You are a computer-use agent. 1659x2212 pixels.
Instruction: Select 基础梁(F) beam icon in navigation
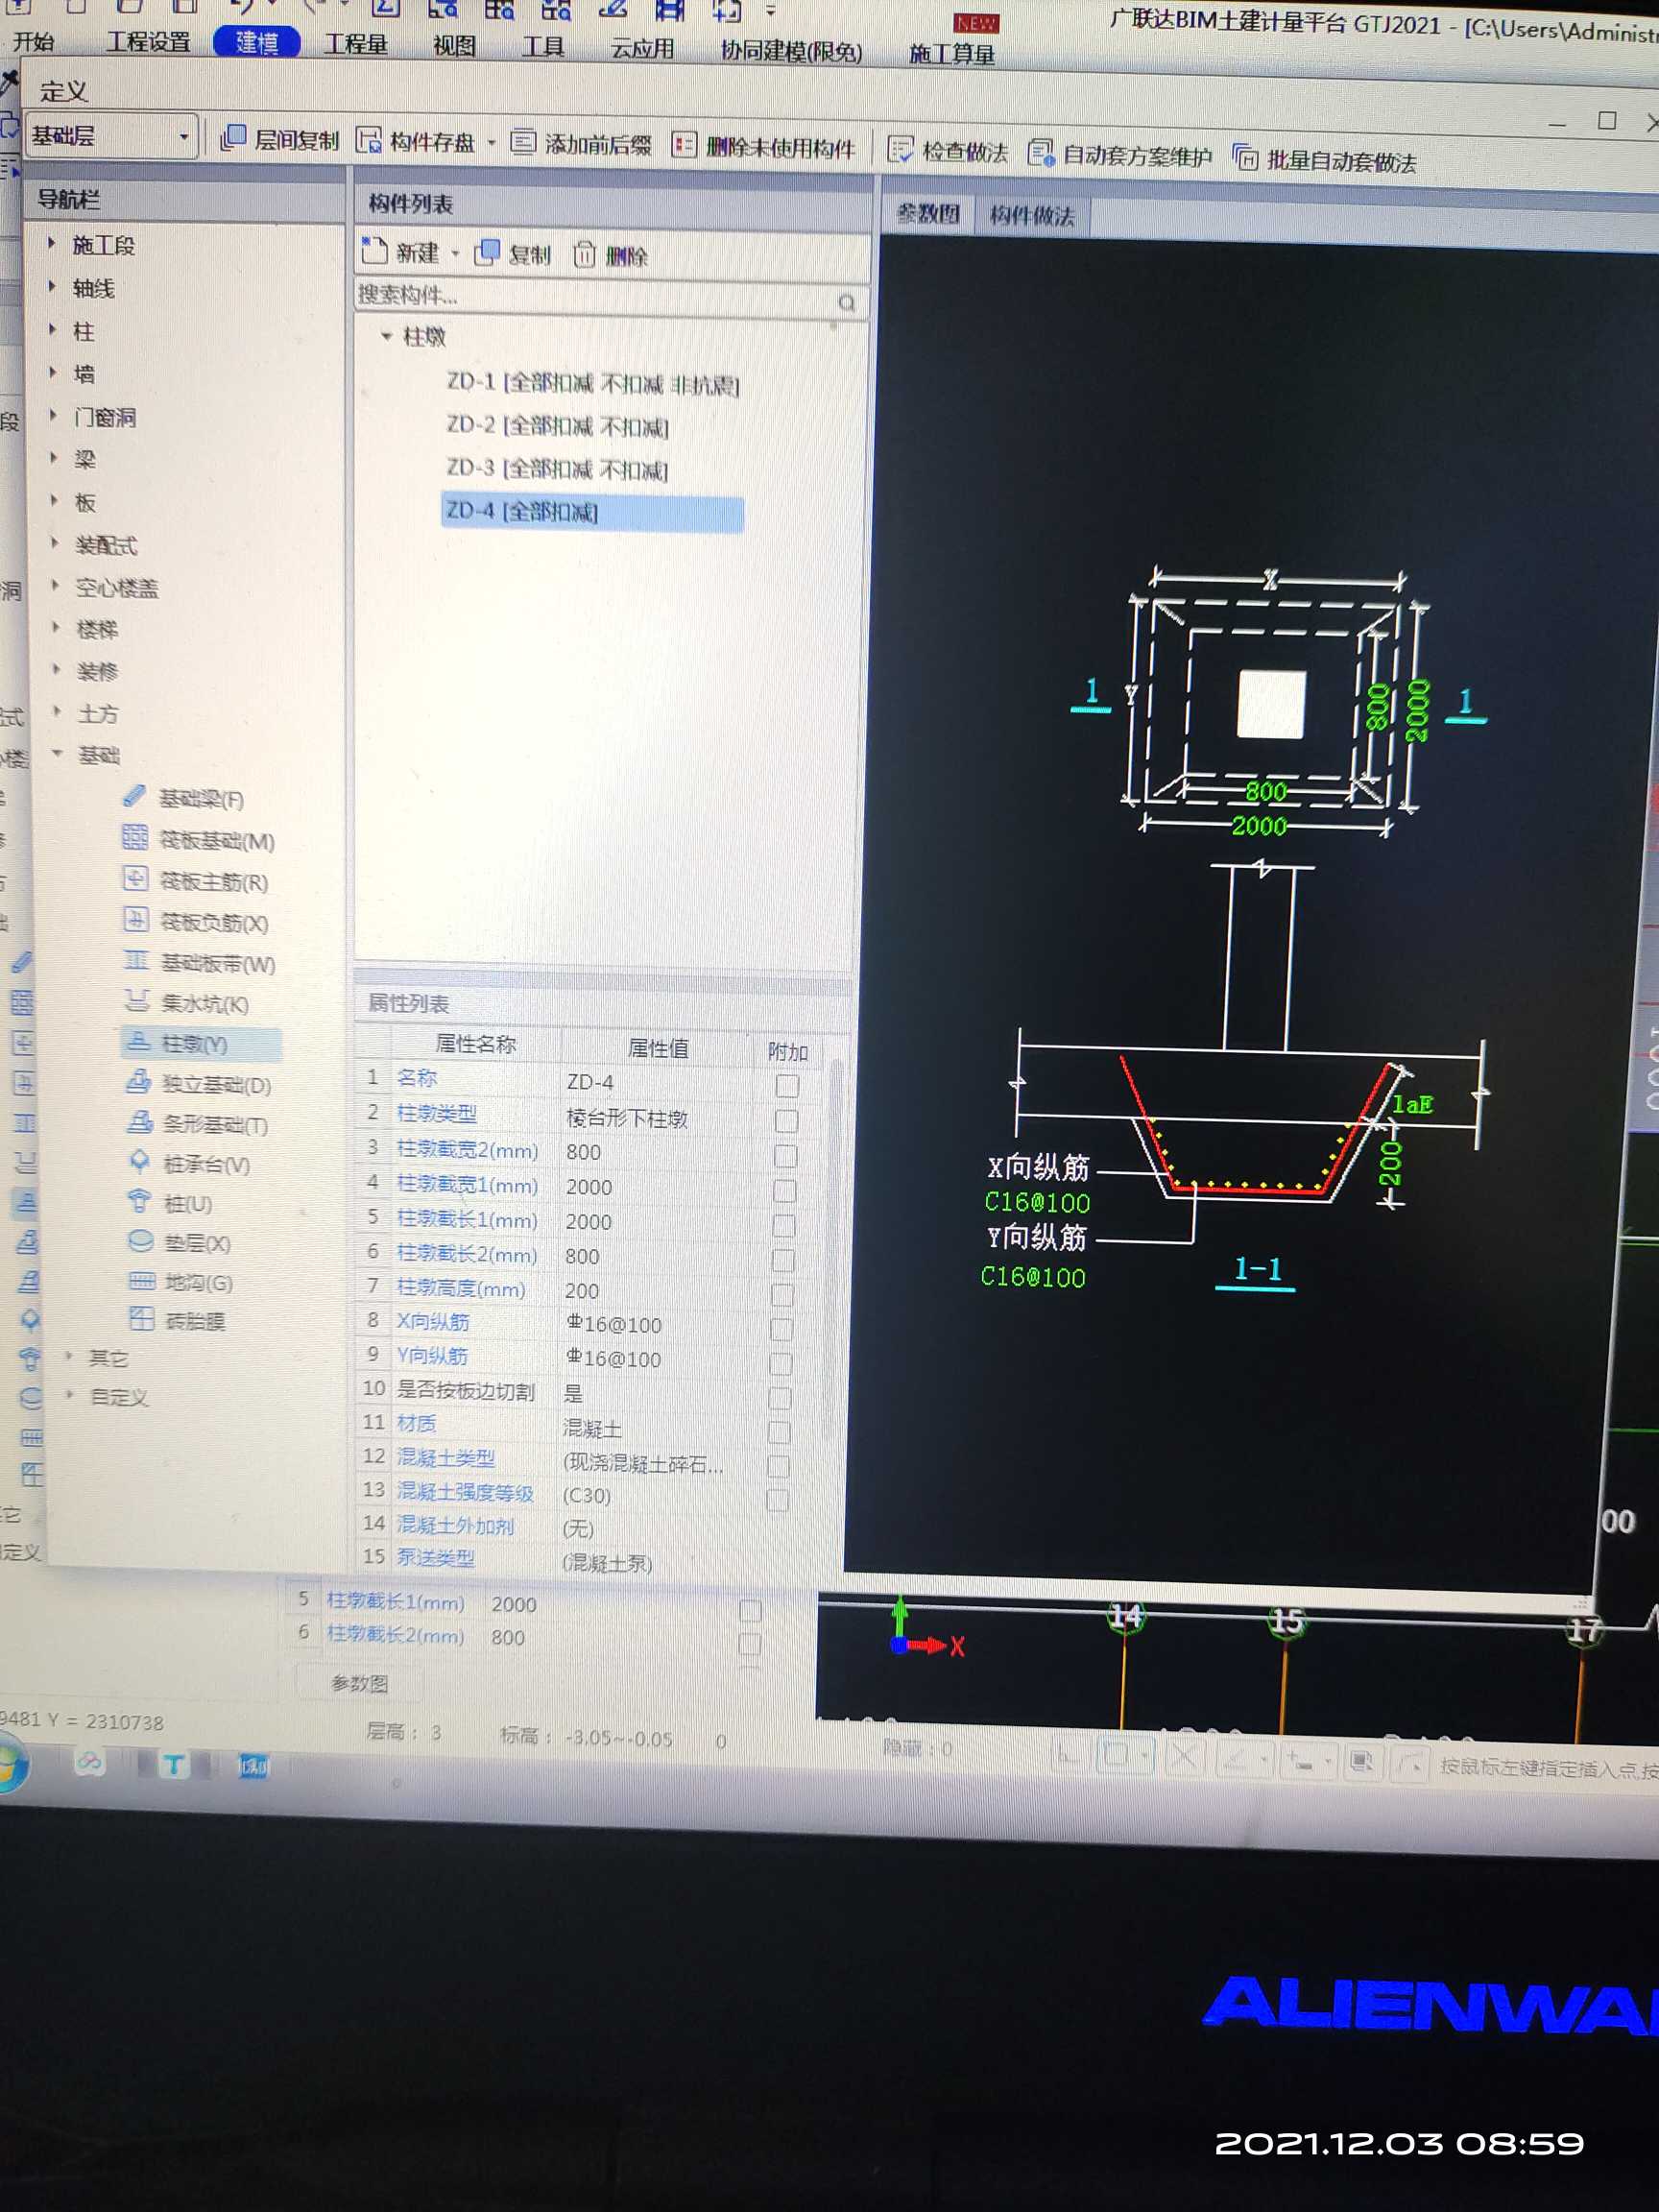coord(135,796)
